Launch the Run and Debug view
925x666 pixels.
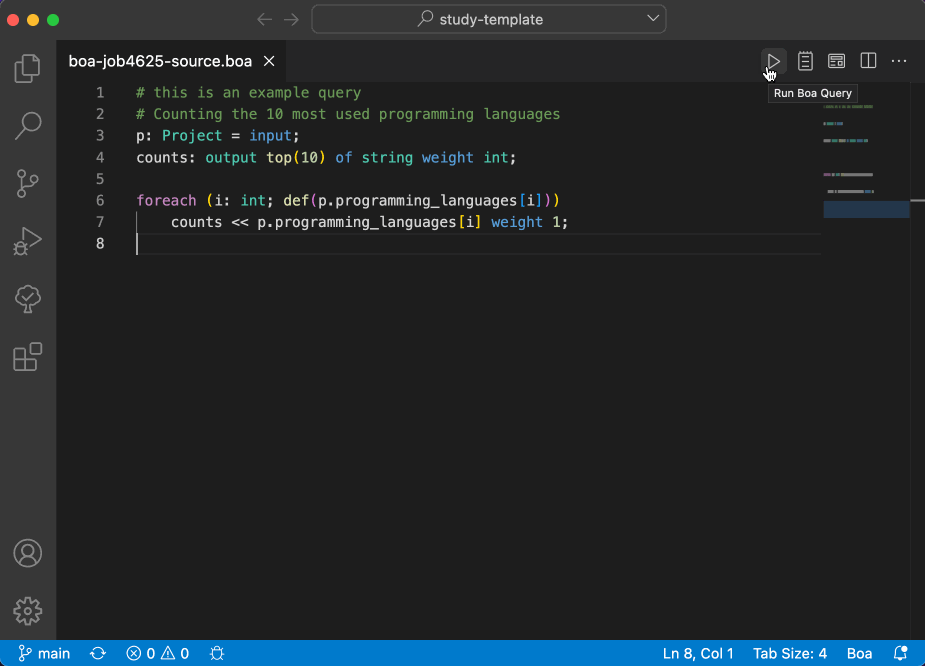[27, 240]
